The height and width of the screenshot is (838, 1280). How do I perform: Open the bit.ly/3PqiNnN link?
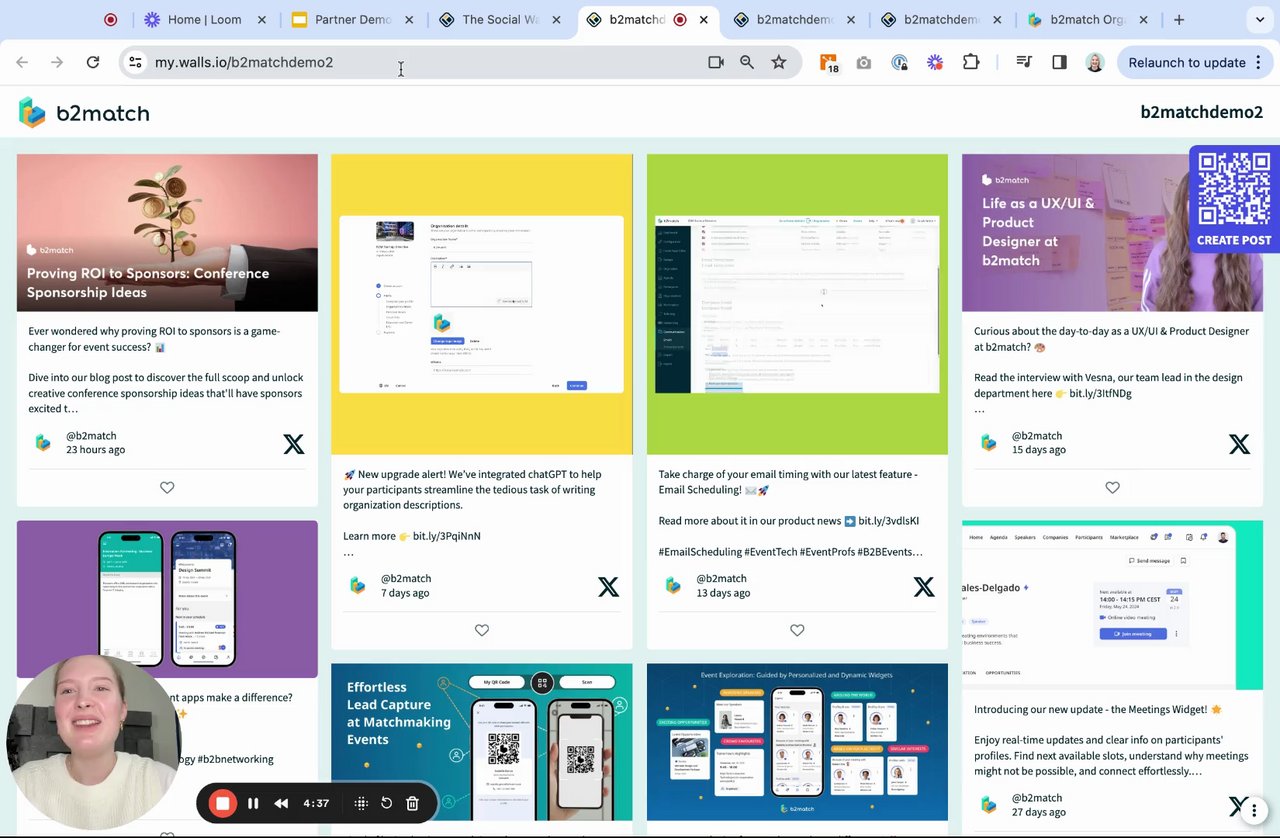447,536
